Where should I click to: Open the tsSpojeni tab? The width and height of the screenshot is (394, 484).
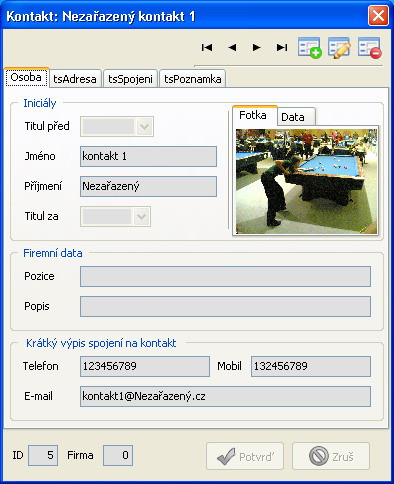[x=130, y=79]
